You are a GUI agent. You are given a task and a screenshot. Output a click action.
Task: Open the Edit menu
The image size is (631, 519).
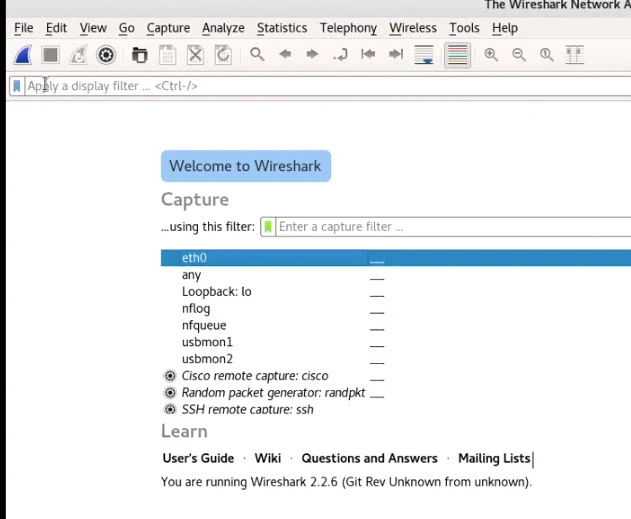tap(56, 28)
